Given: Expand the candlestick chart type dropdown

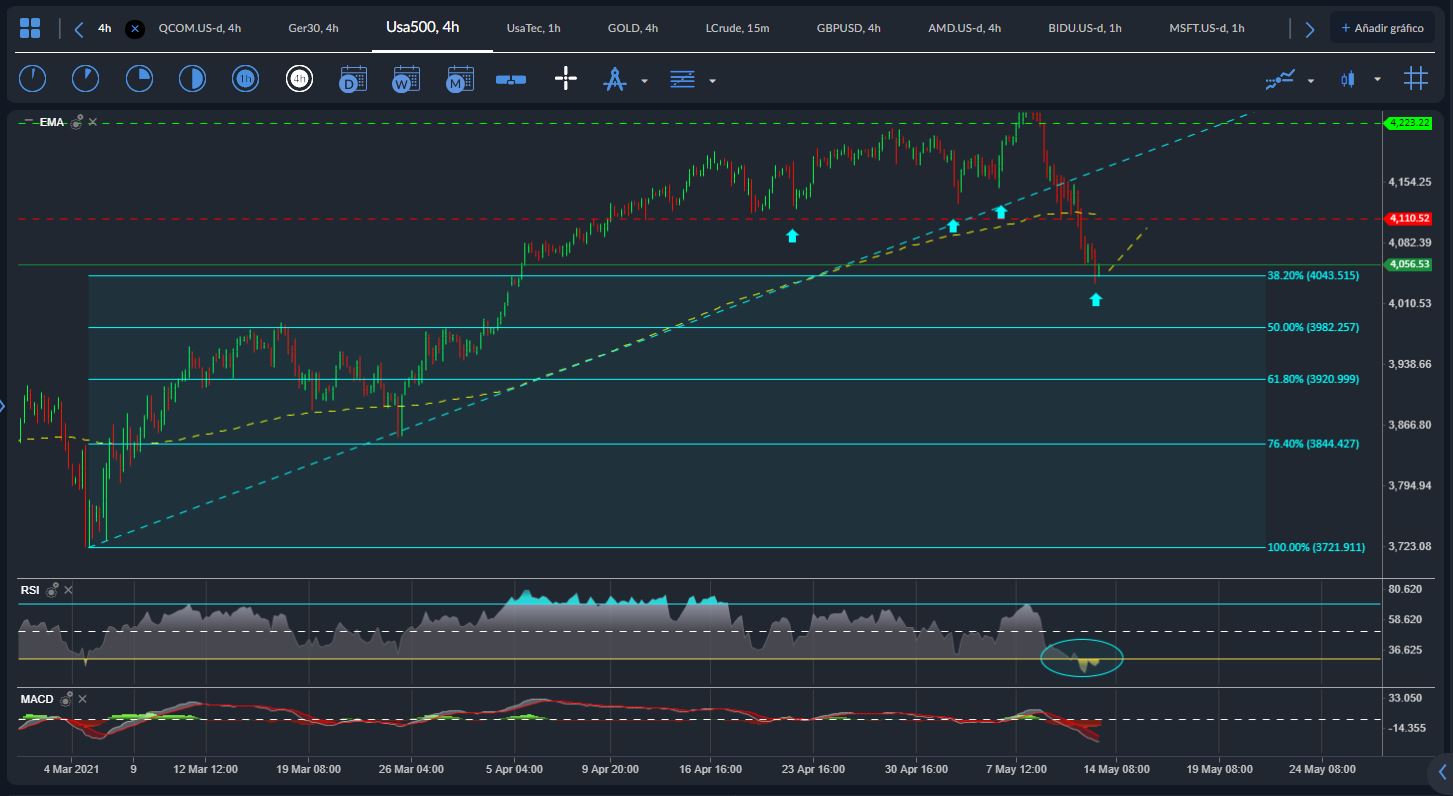Looking at the screenshot, I should point(1377,79).
